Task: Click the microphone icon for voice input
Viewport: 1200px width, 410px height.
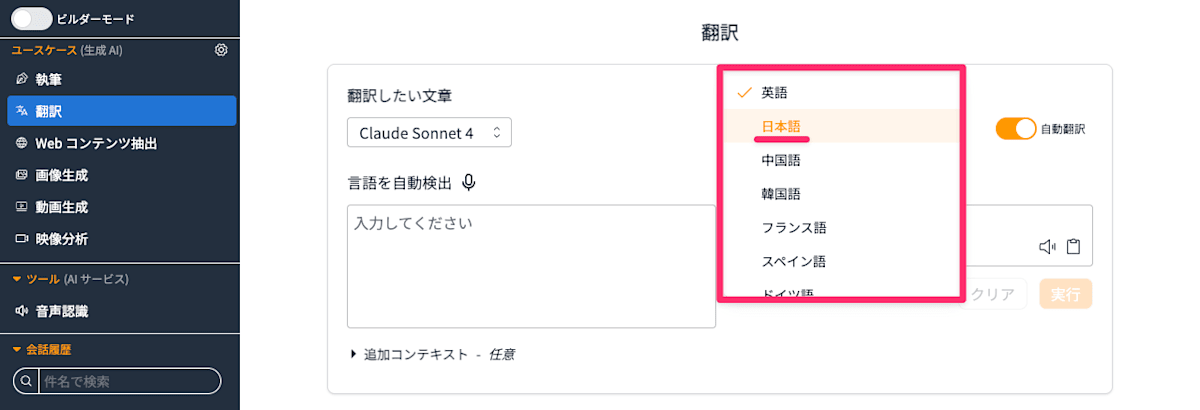Action: [x=469, y=183]
